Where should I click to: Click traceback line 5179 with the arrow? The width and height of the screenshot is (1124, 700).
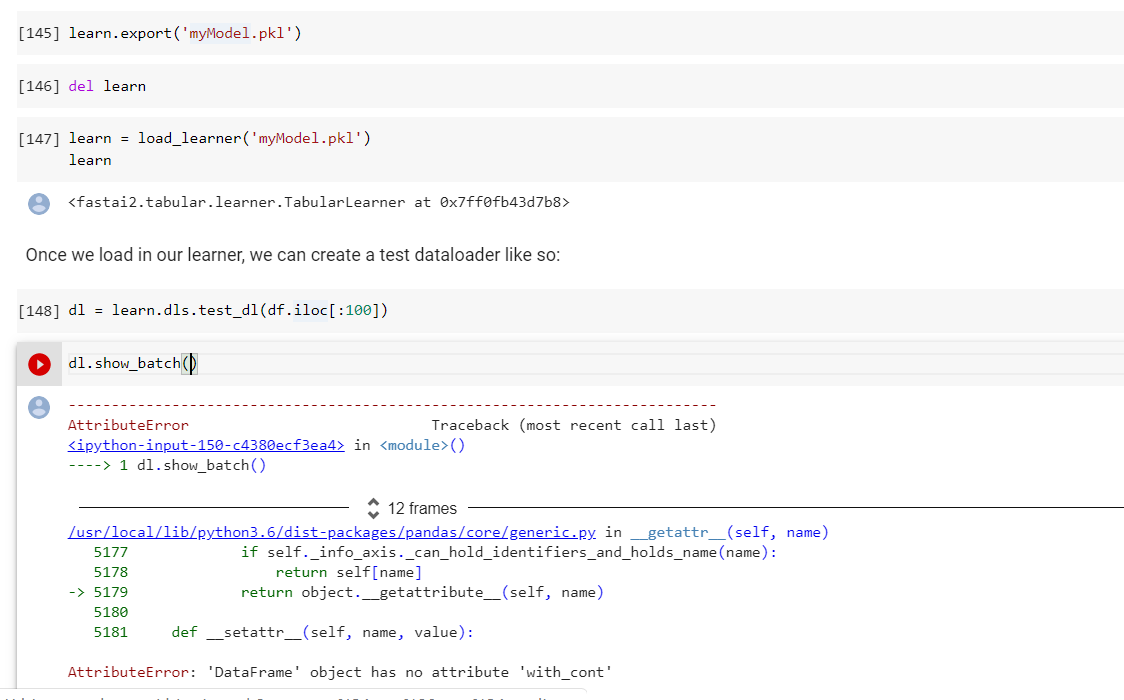point(420,592)
